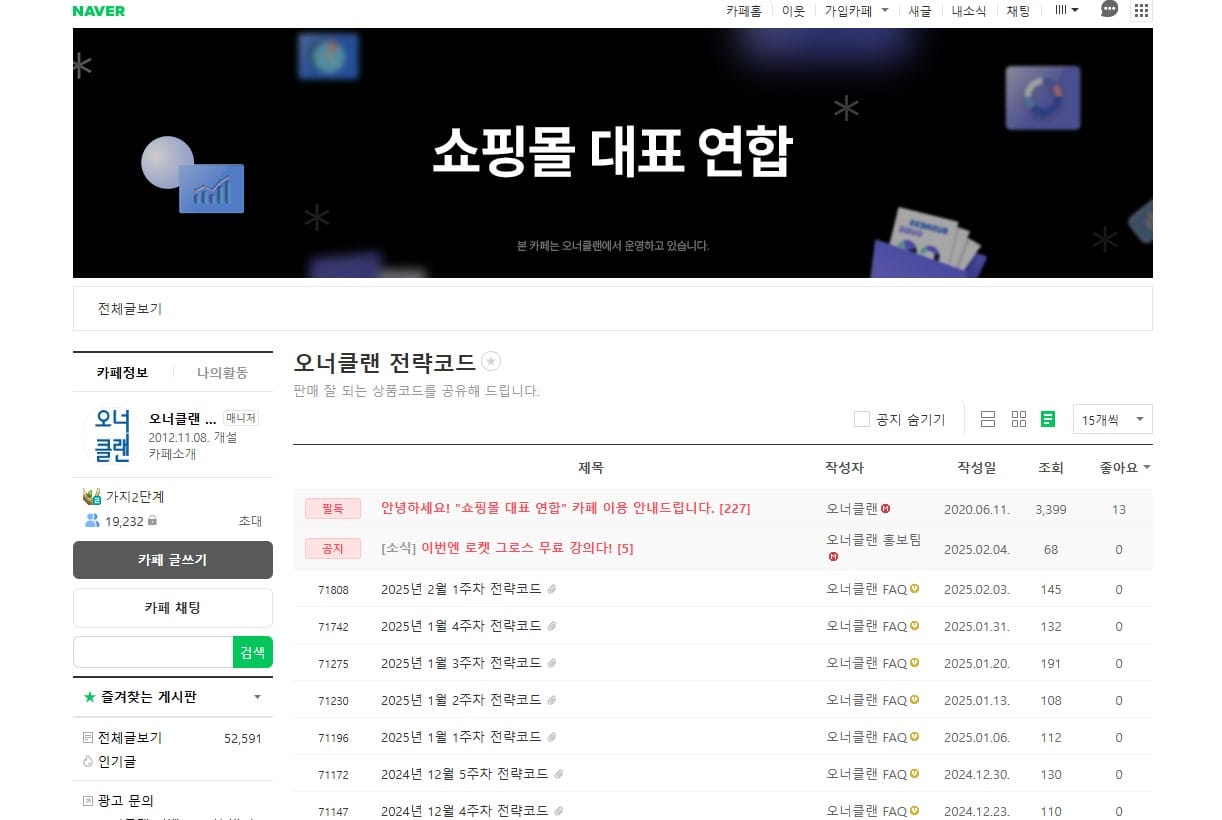Click attachment icon on 2025년 1월 2주차 post
Viewport: 1222px width, 820px height.
point(552,701)
